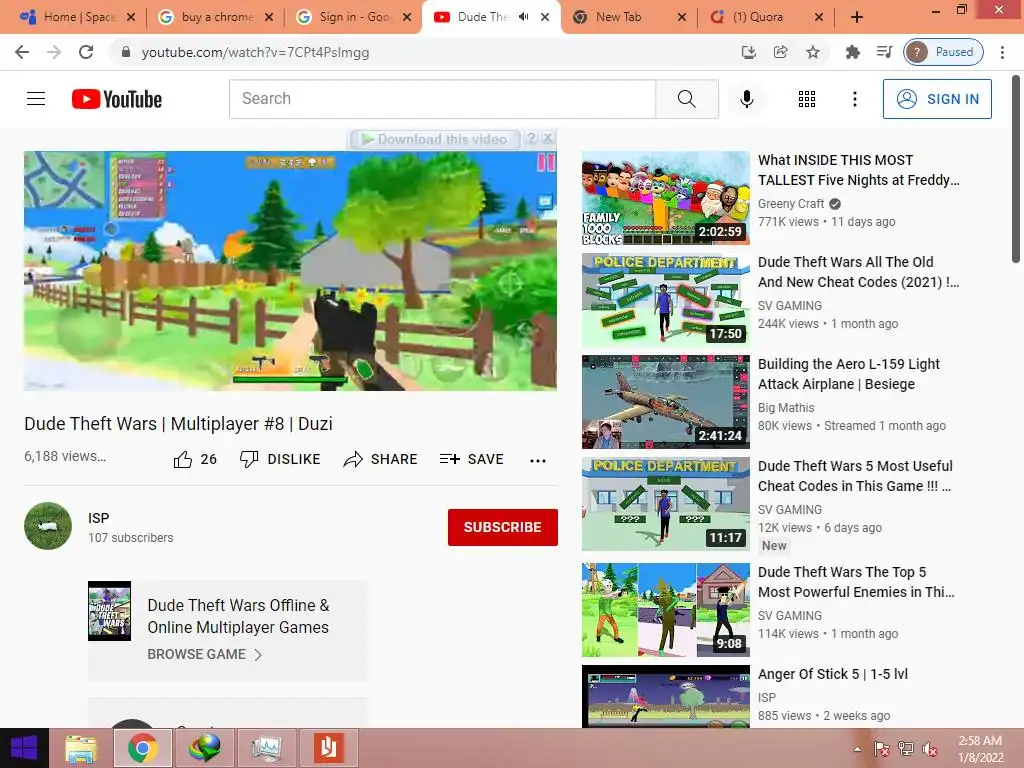Image resolution: width=1024 pixels, height=768 pixels.
Task: Open a new browser tab
Action: click(x=857, y=17)
